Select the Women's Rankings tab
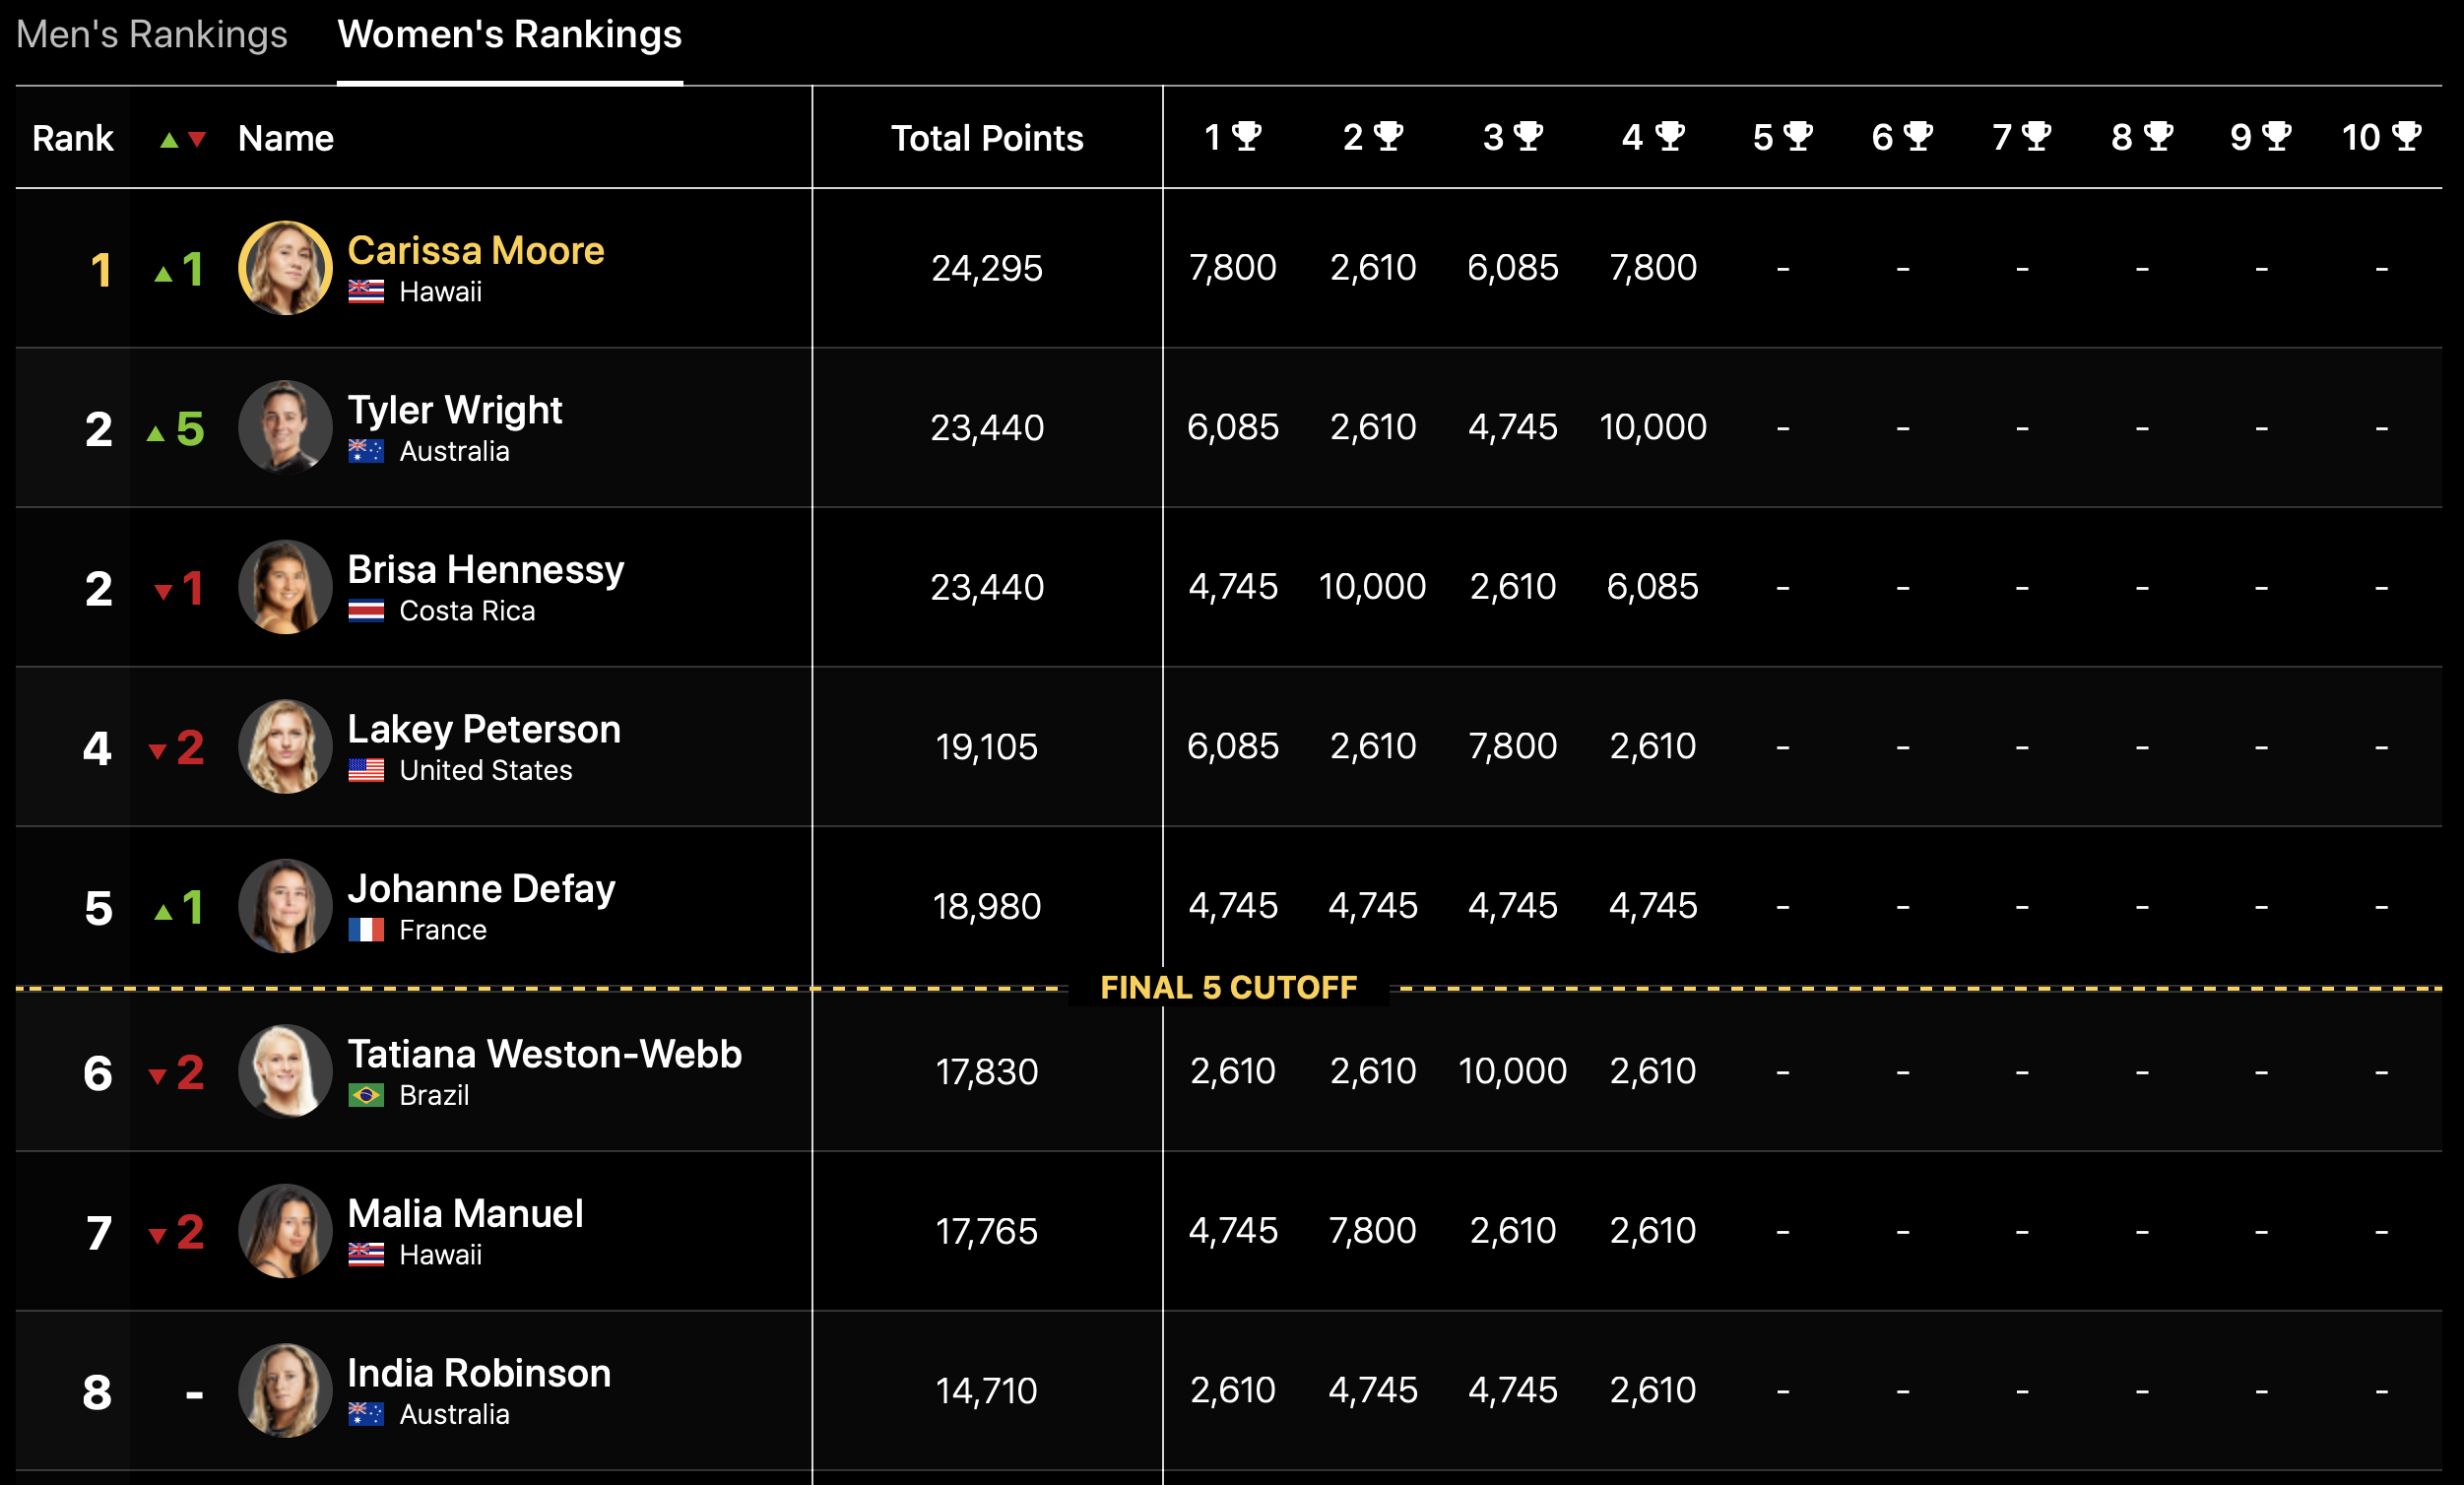The width and height of the screenshot is (2464, 1485). tap(509, 35)
